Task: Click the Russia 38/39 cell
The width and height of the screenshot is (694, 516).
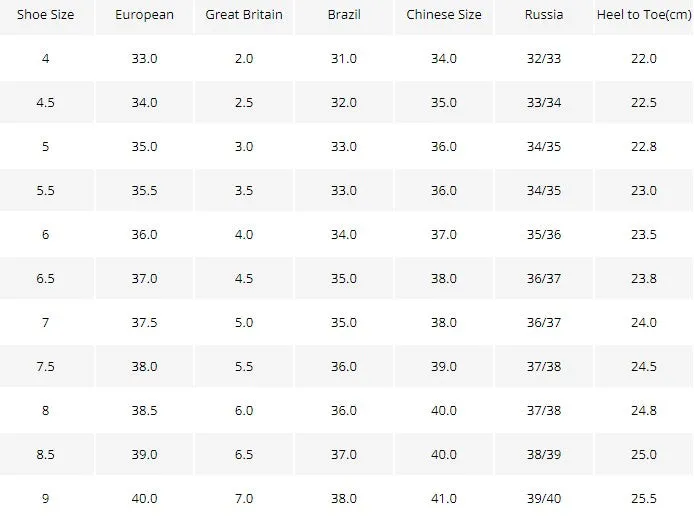Action: click(x=544, y=454)
